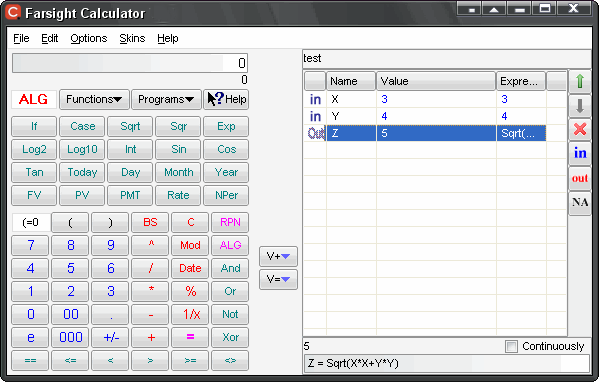This screenshot has height=382, width=599.
Task: Switch to ALG mode via magenta button
Action: coord(230,245)
